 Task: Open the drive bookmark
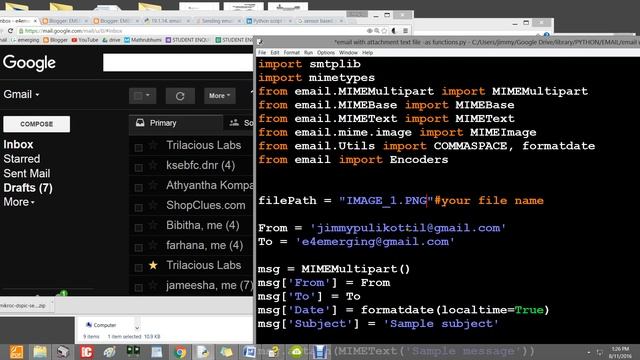click(111, 40)
